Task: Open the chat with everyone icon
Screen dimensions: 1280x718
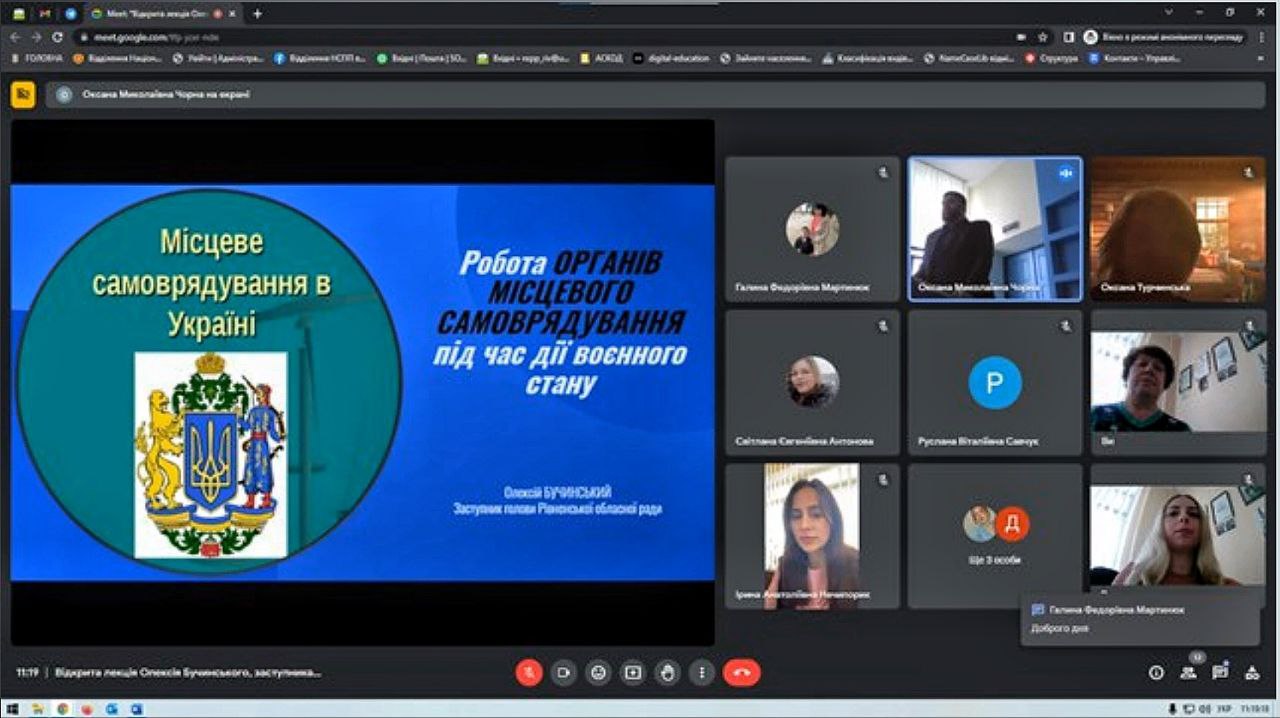Action: click(x=1220, y=673)
